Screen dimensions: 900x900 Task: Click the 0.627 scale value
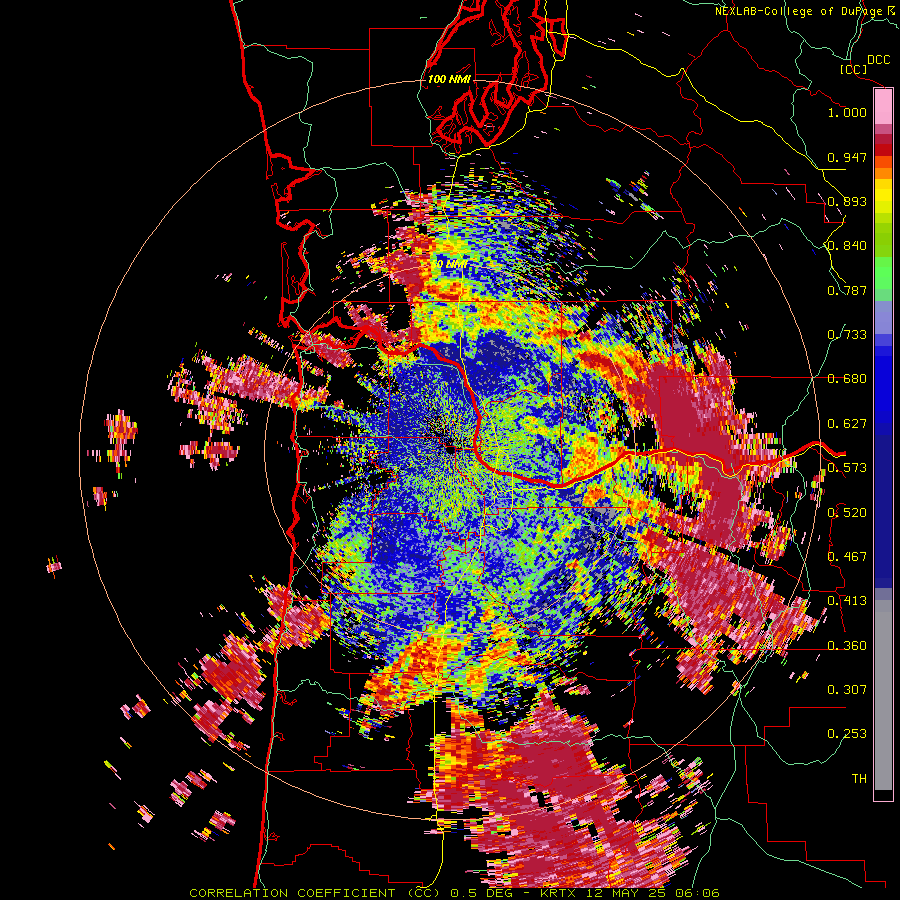click(847, 424)
